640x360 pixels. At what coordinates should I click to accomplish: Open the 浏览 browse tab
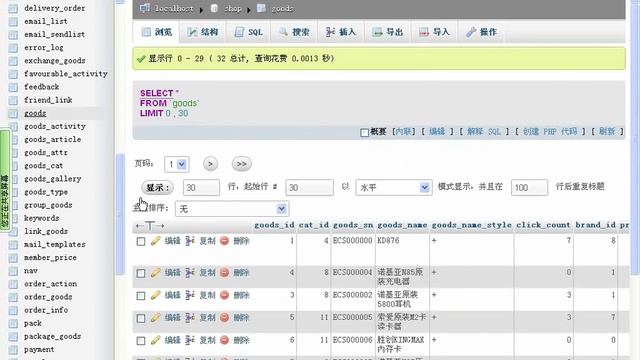click(157, 32)
